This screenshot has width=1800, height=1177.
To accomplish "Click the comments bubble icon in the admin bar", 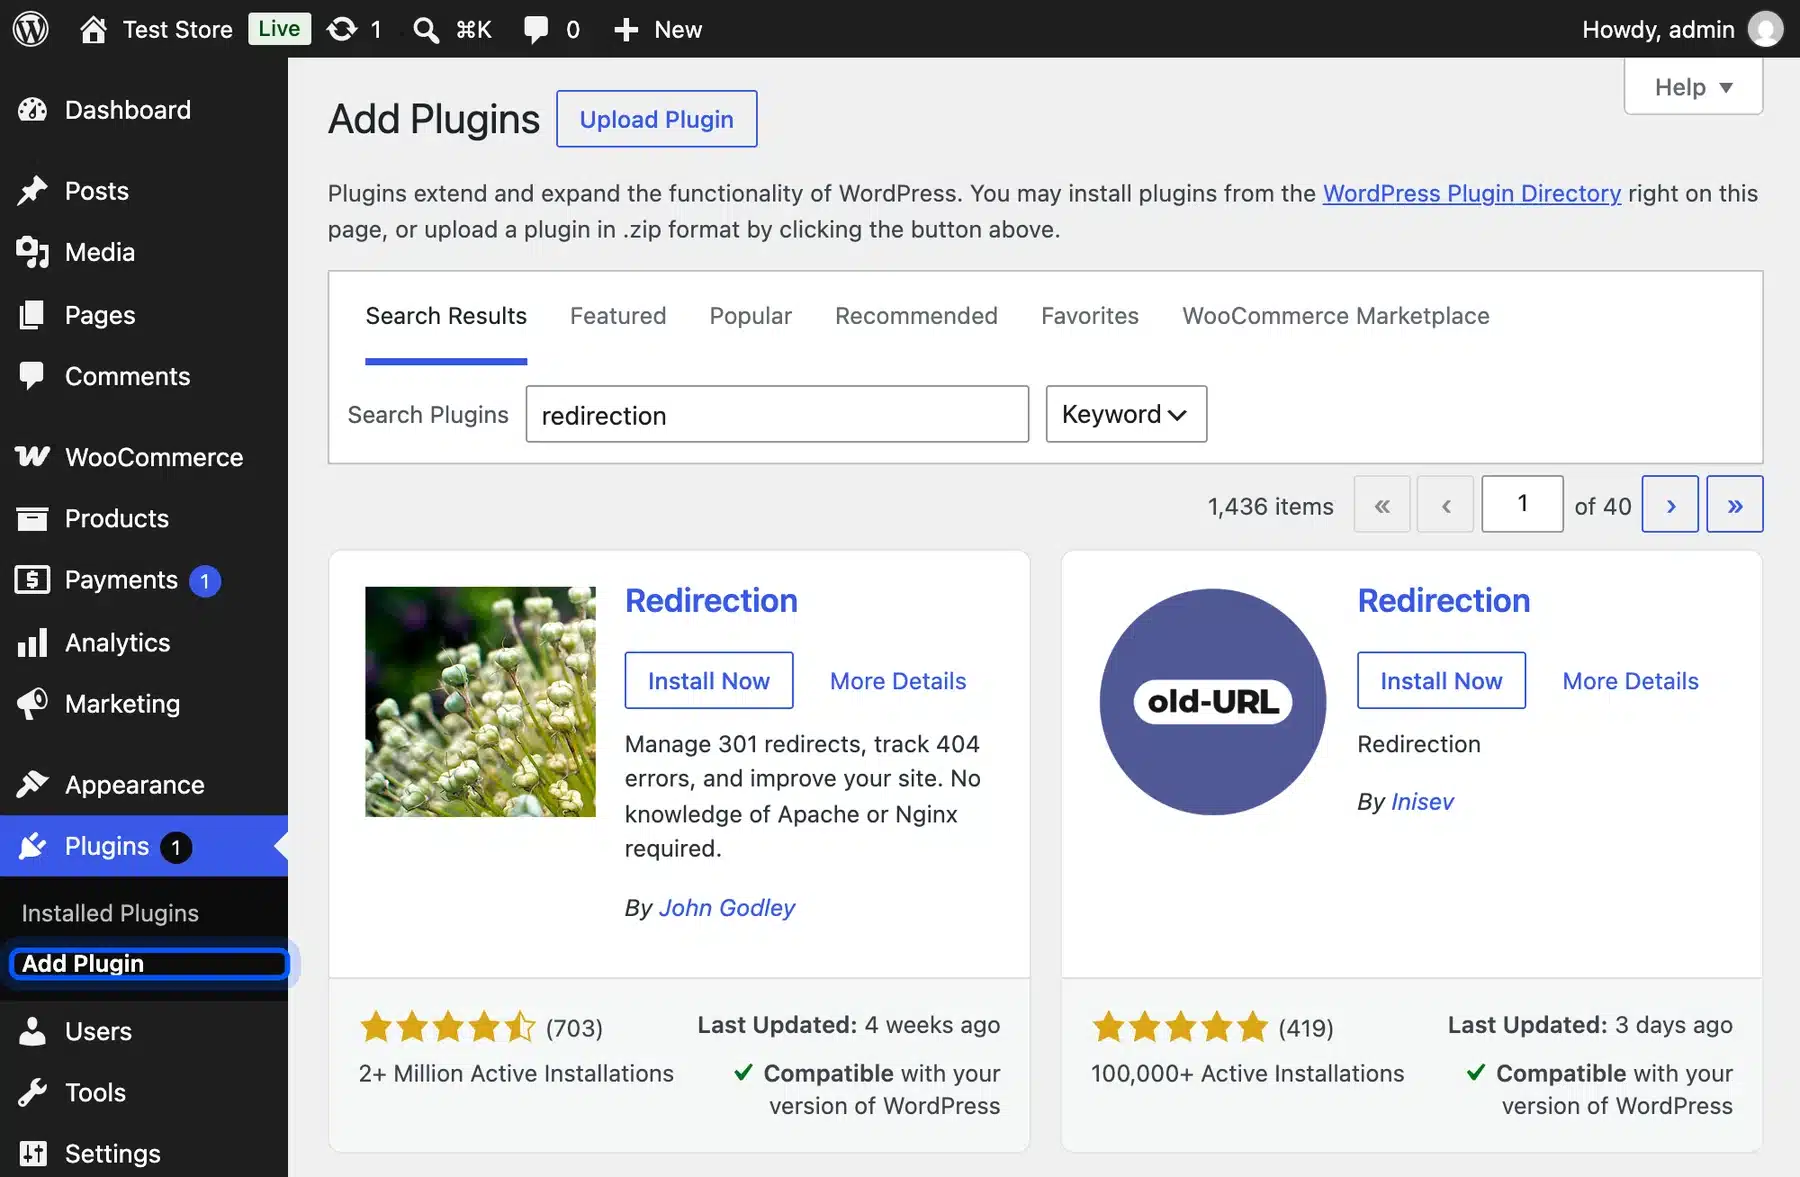I will (x=536, y=30).
